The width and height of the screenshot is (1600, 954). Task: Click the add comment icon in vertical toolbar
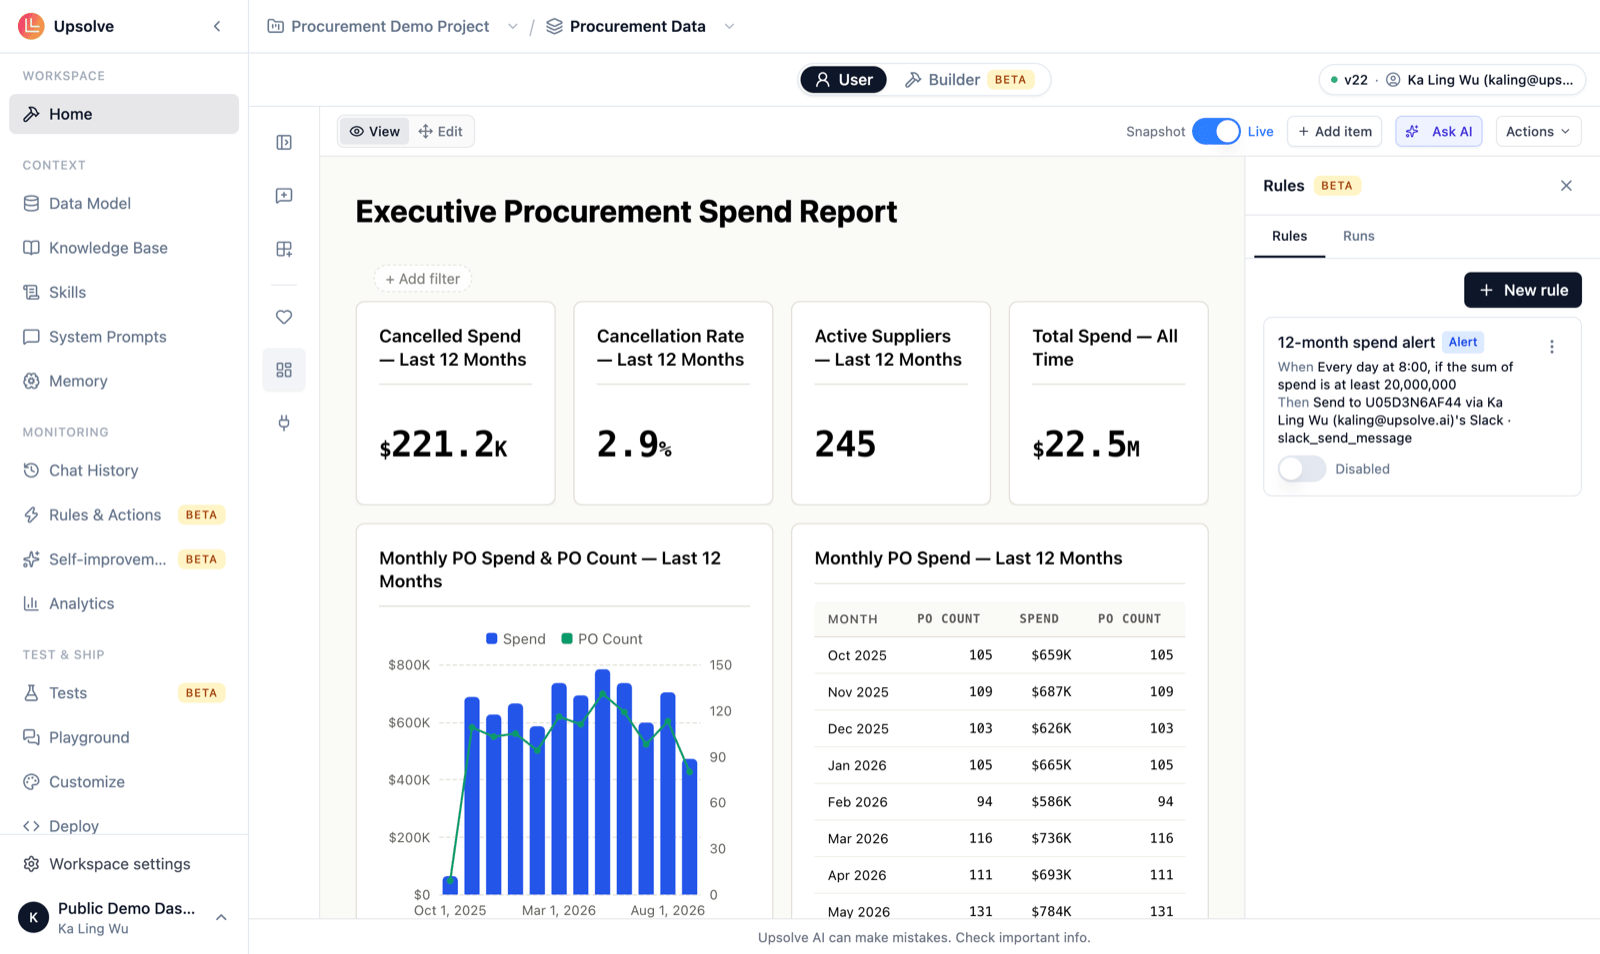pyautogui.click(x=284, y=196)
